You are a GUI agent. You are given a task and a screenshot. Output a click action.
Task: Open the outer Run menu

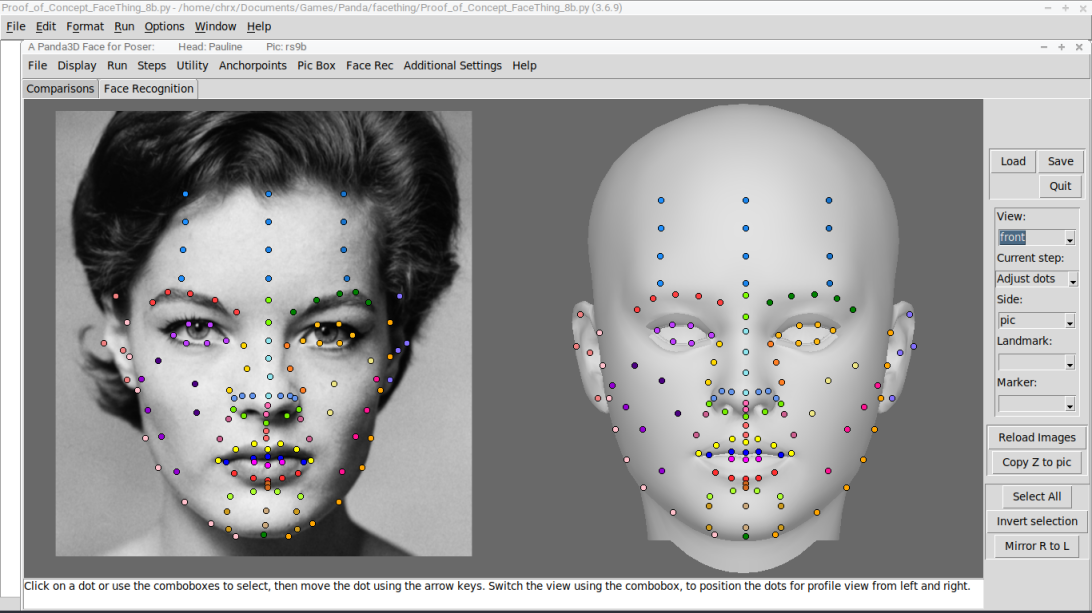pyautogui.click(x=124, y=26)
